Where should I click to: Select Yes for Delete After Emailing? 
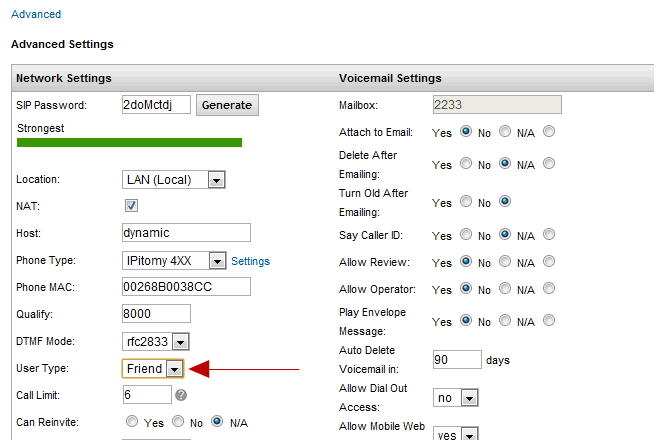466,163
